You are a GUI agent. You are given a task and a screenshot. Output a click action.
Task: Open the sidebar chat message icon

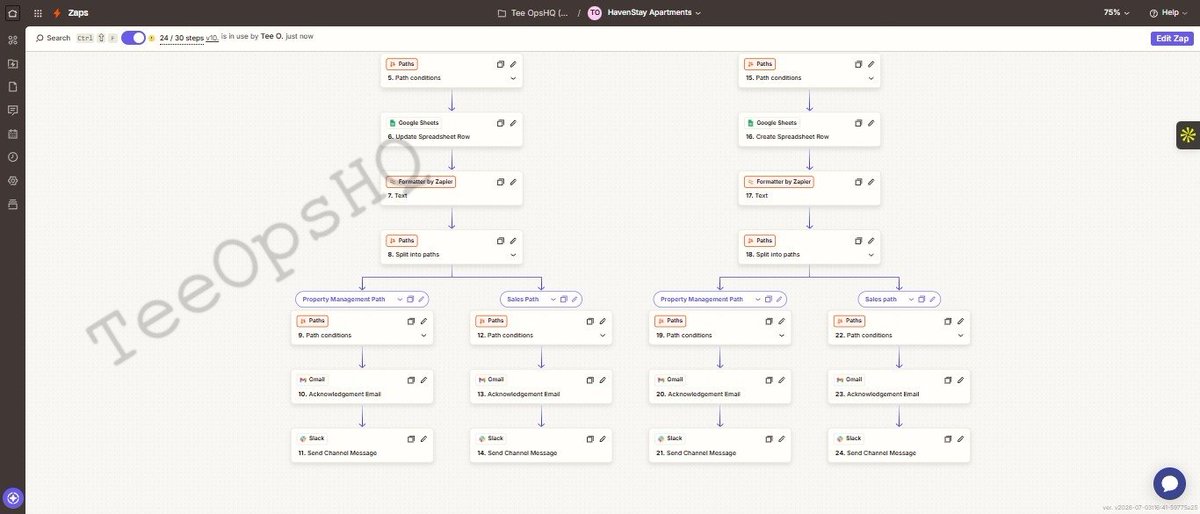[13, 110]
